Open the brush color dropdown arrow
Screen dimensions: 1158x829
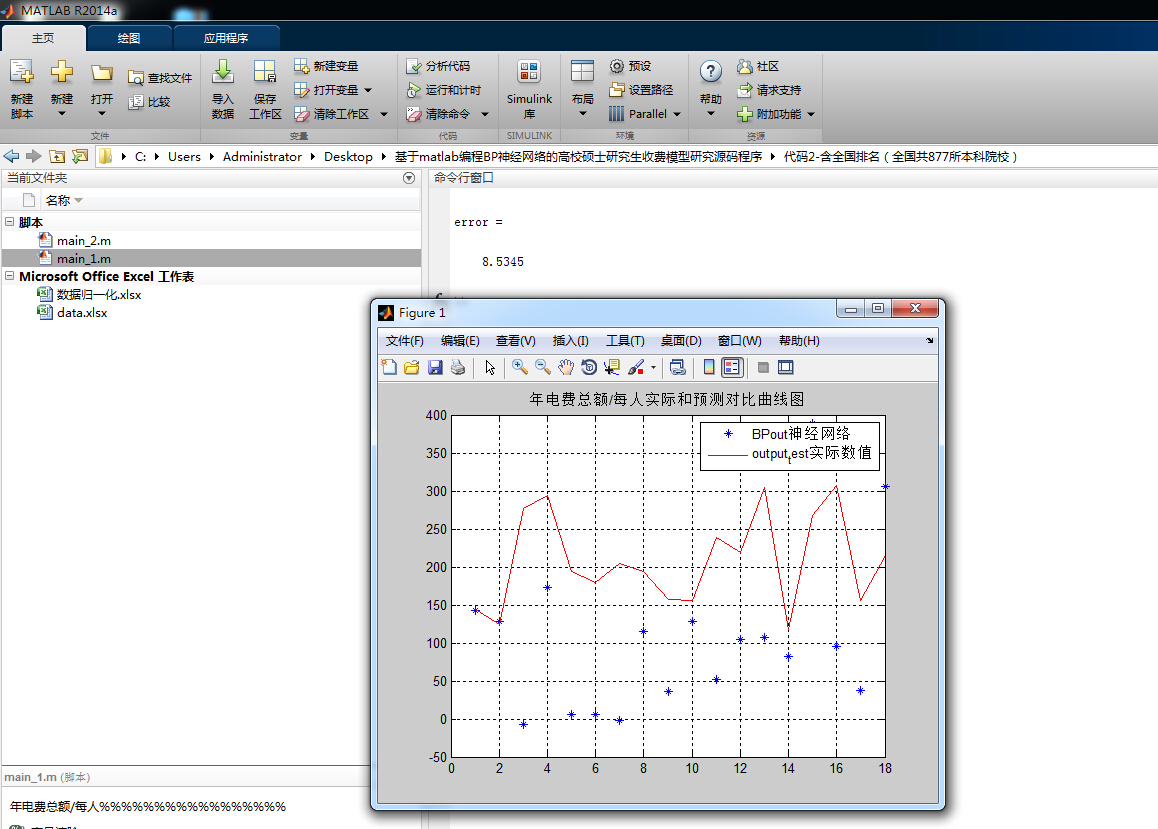tap(653, 367)
